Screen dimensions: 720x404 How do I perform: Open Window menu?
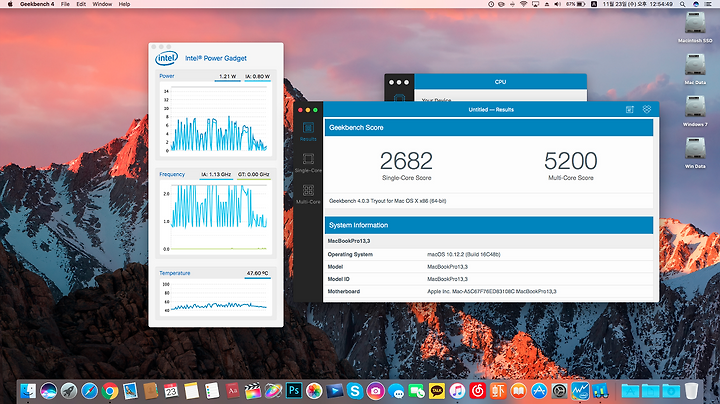102,4
